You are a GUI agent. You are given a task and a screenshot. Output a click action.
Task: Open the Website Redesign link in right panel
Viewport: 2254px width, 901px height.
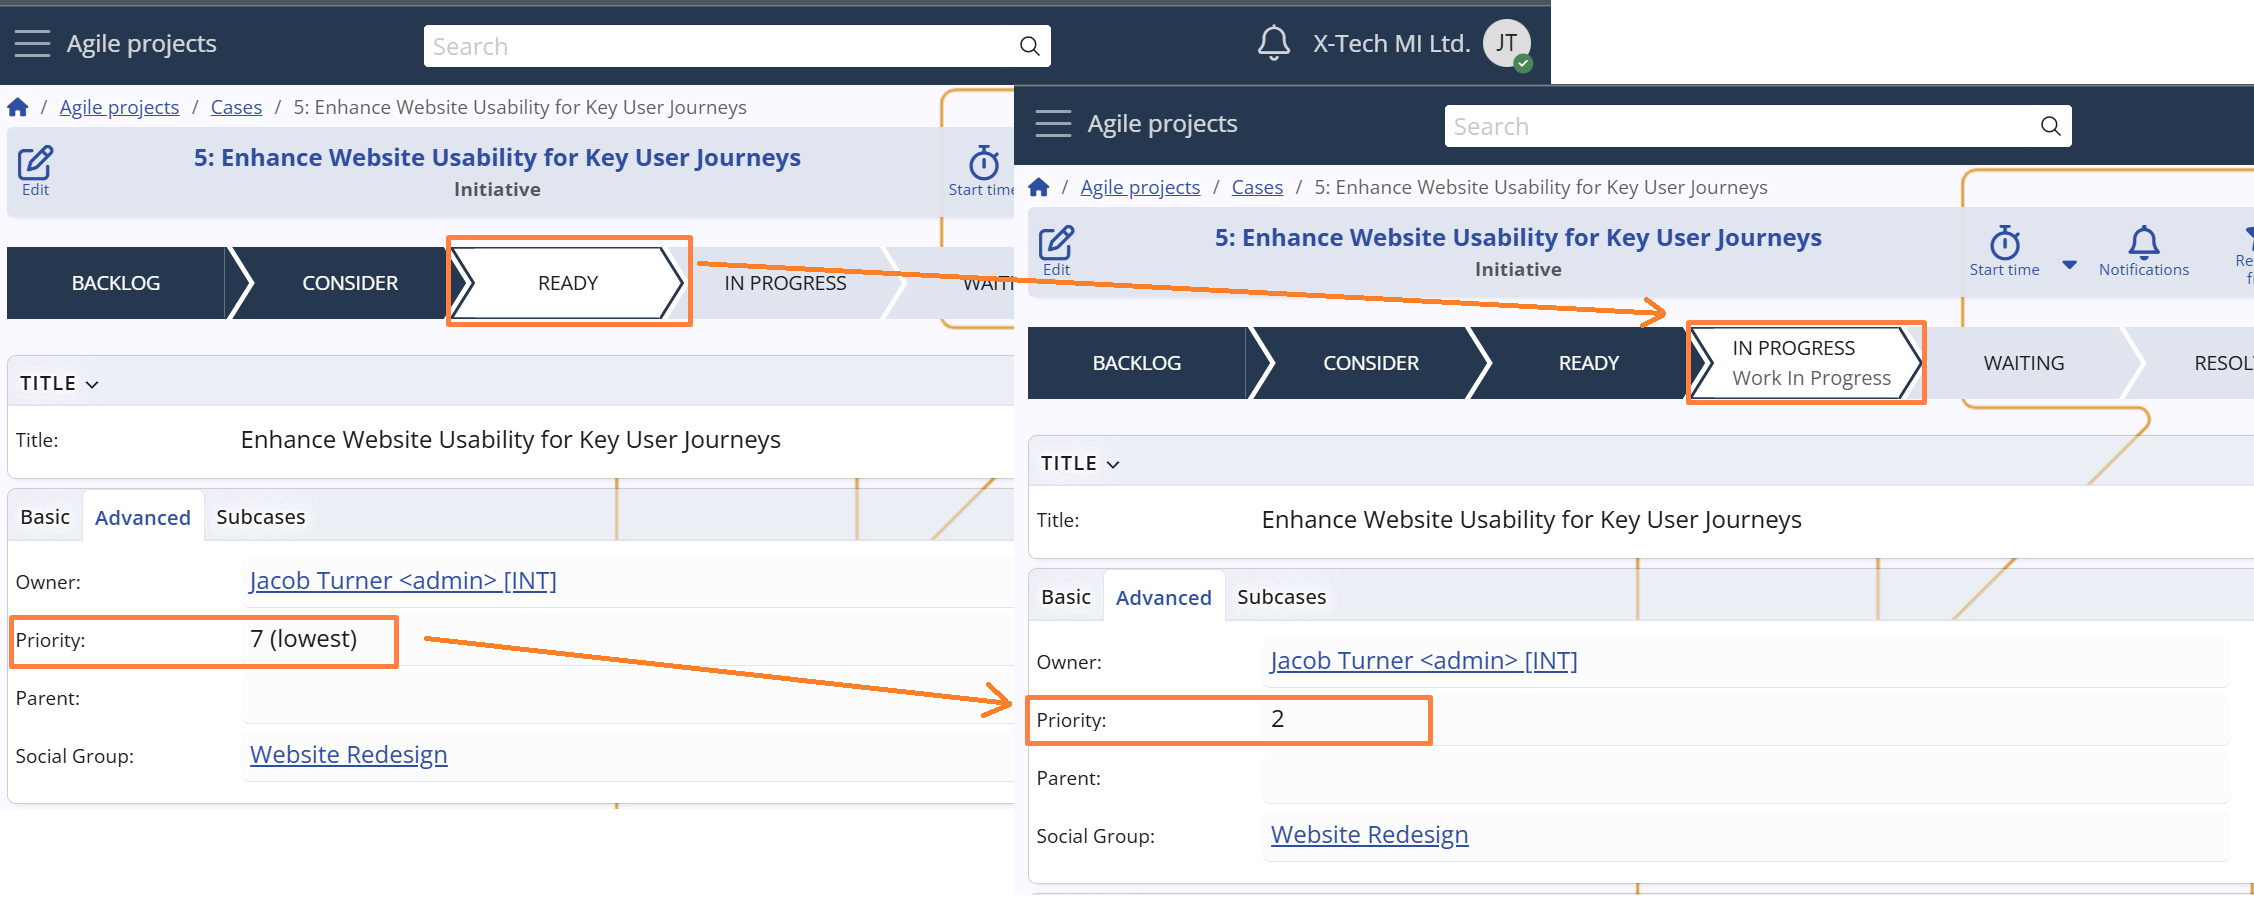1369,835
